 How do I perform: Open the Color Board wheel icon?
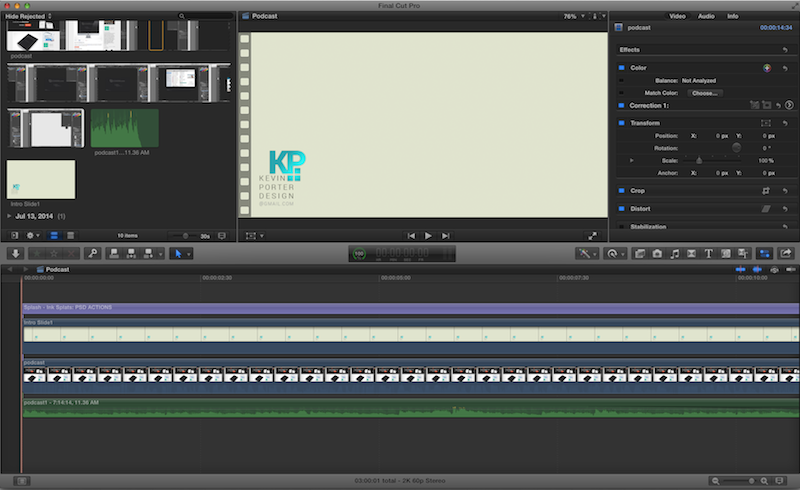coord(767,68)
